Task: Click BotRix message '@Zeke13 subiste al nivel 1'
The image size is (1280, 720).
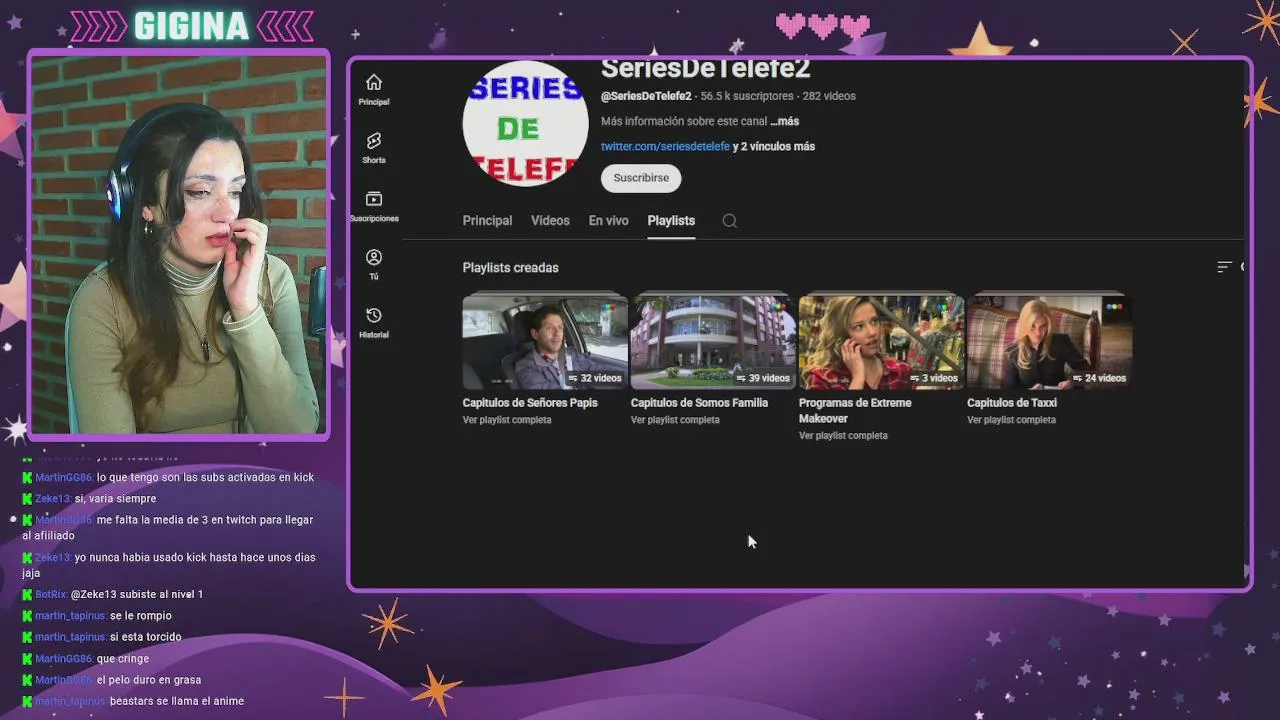Action: tap(137, 595)
